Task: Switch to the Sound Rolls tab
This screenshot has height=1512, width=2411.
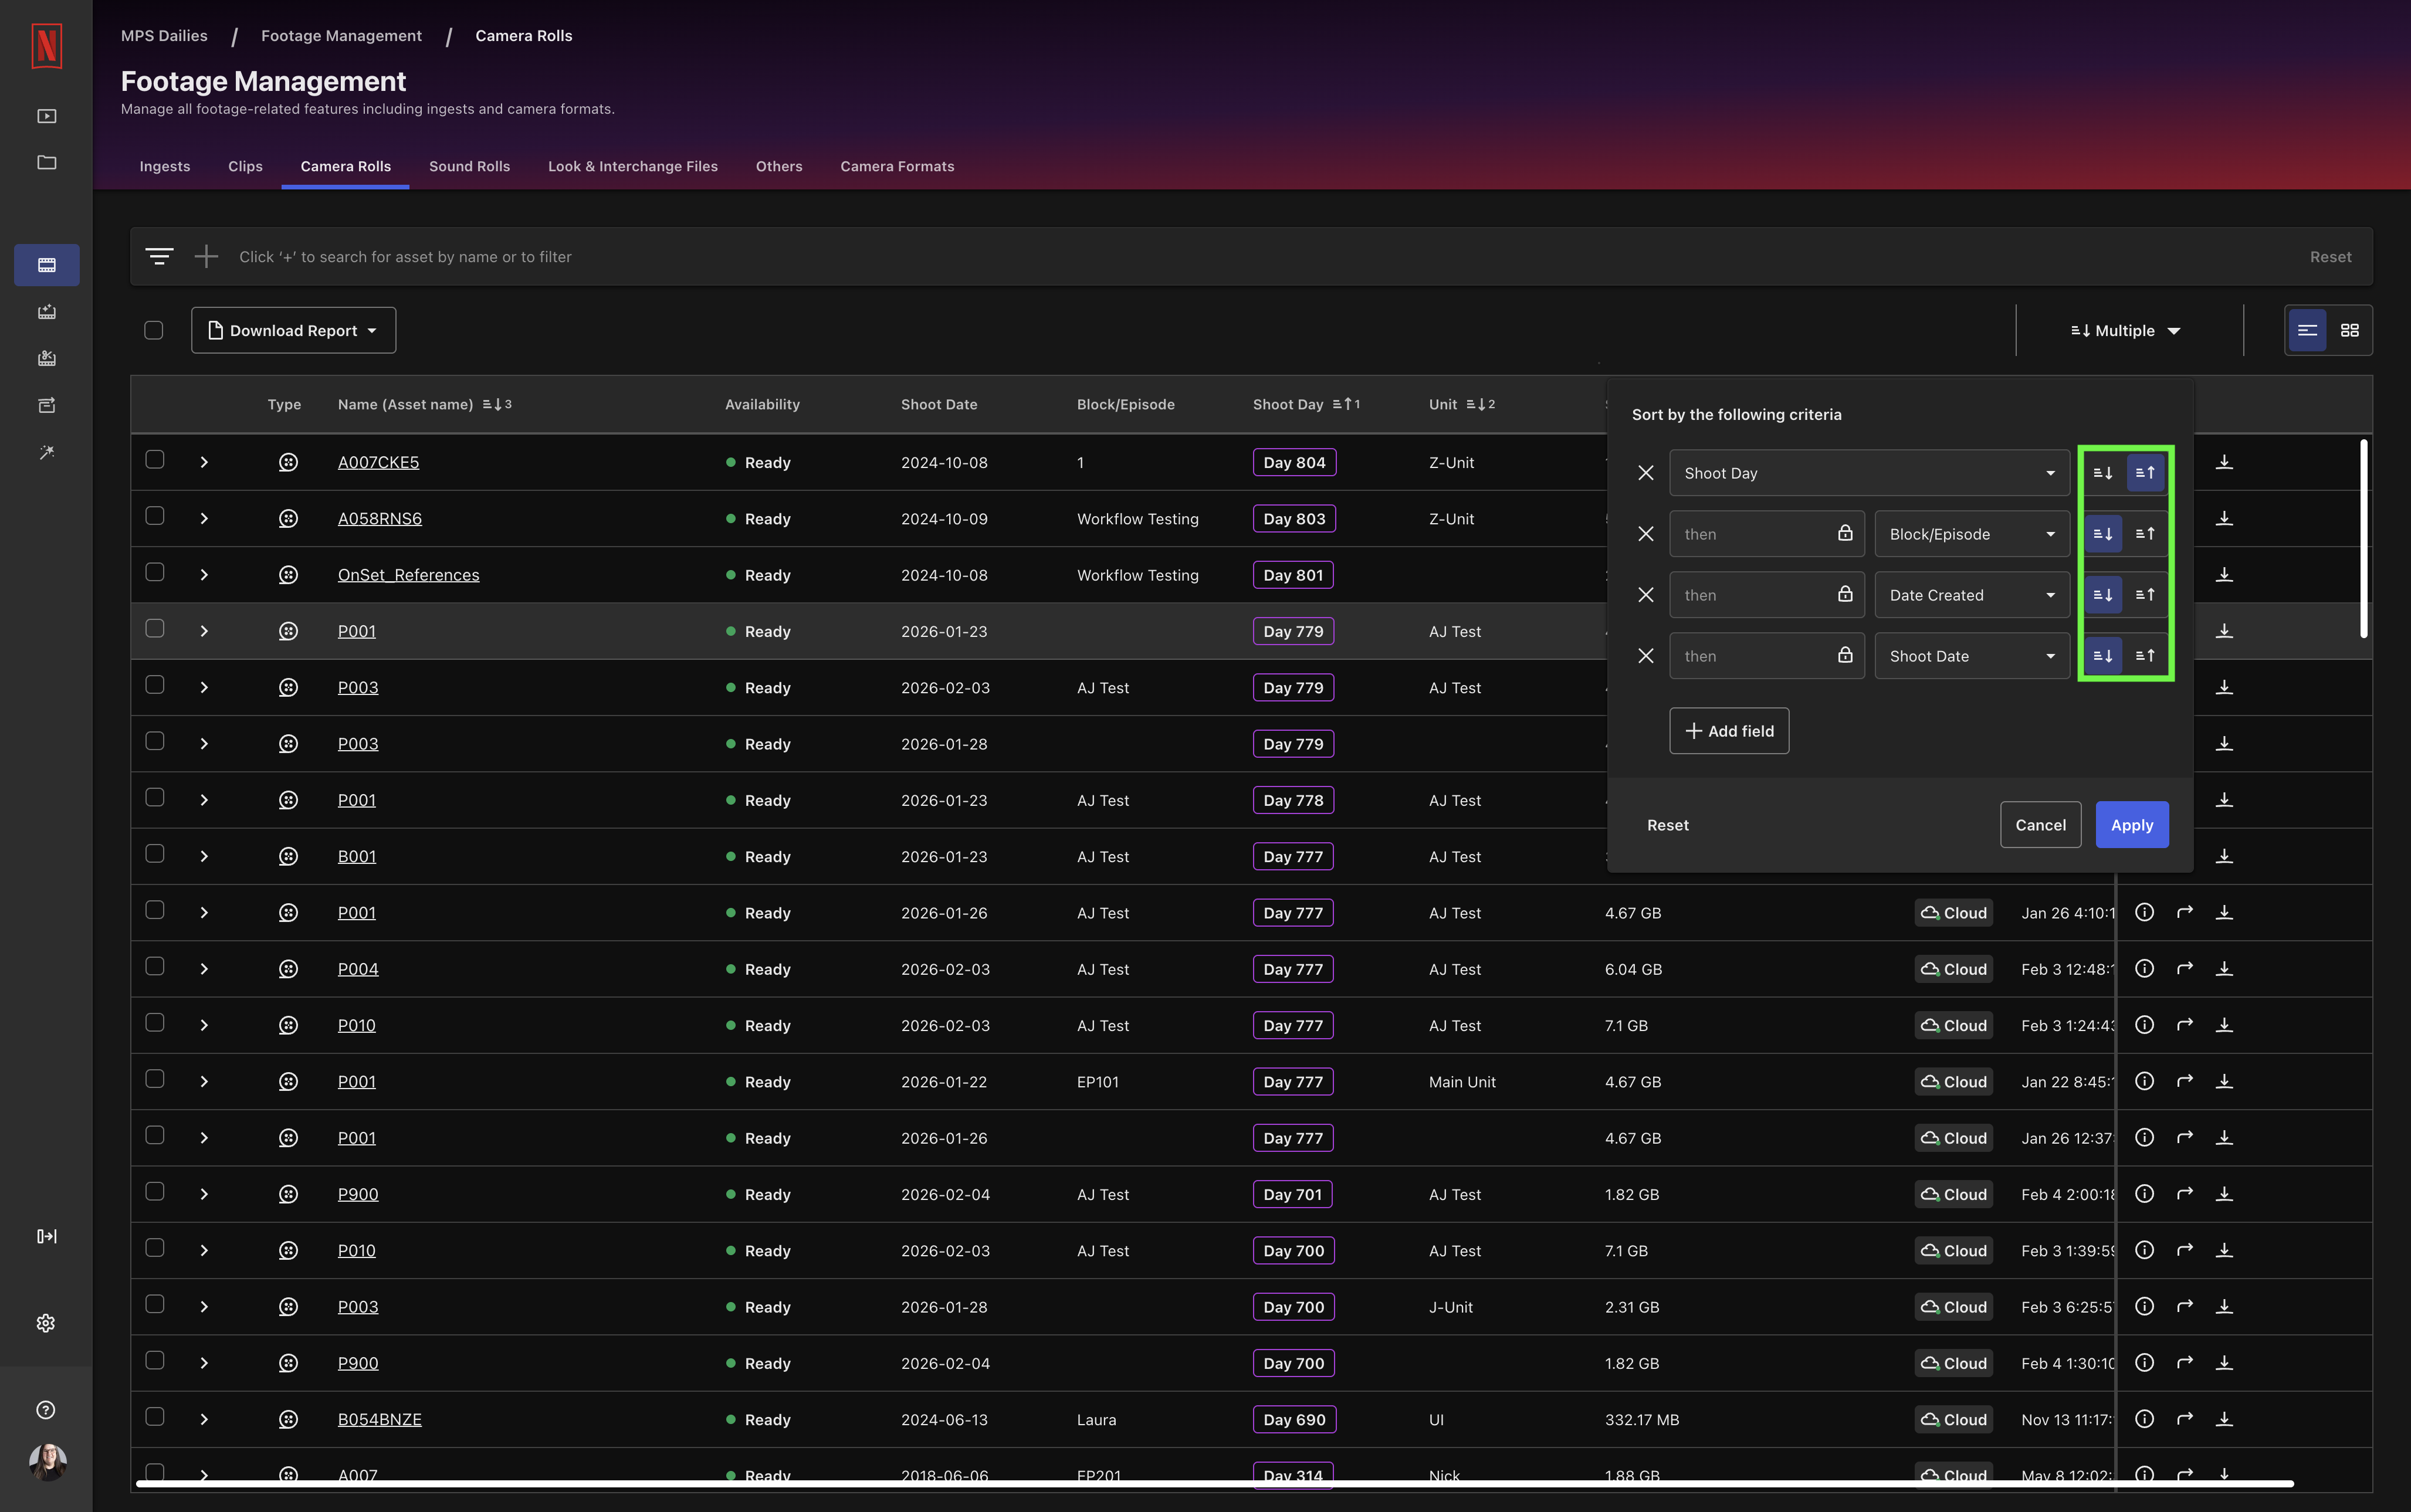Action: [x=469, y=166]
